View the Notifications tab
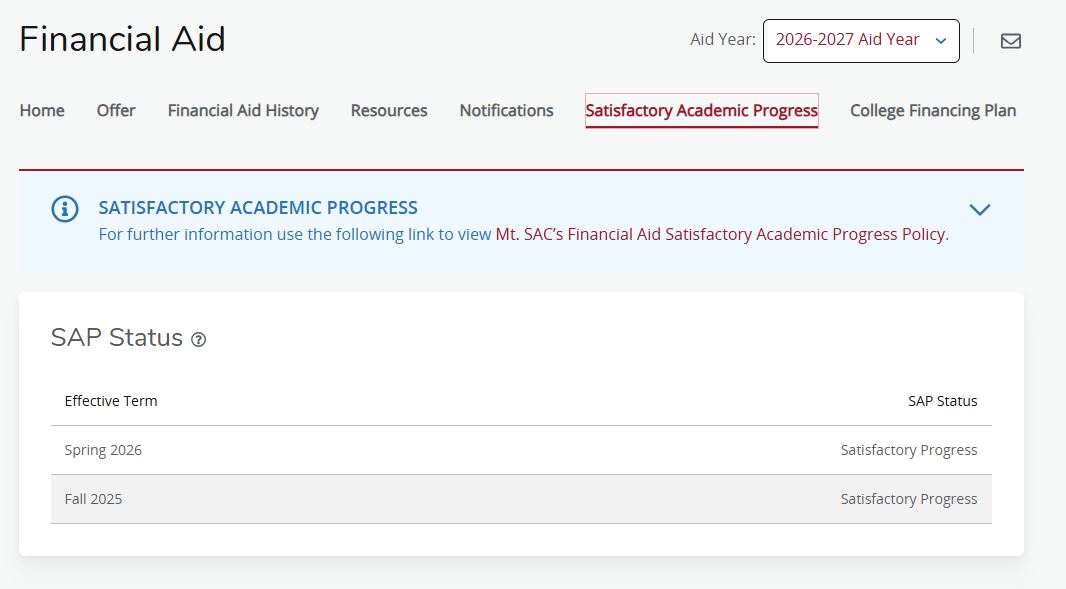The width and height of the screenshot is (1066, 589). [506, 110]
